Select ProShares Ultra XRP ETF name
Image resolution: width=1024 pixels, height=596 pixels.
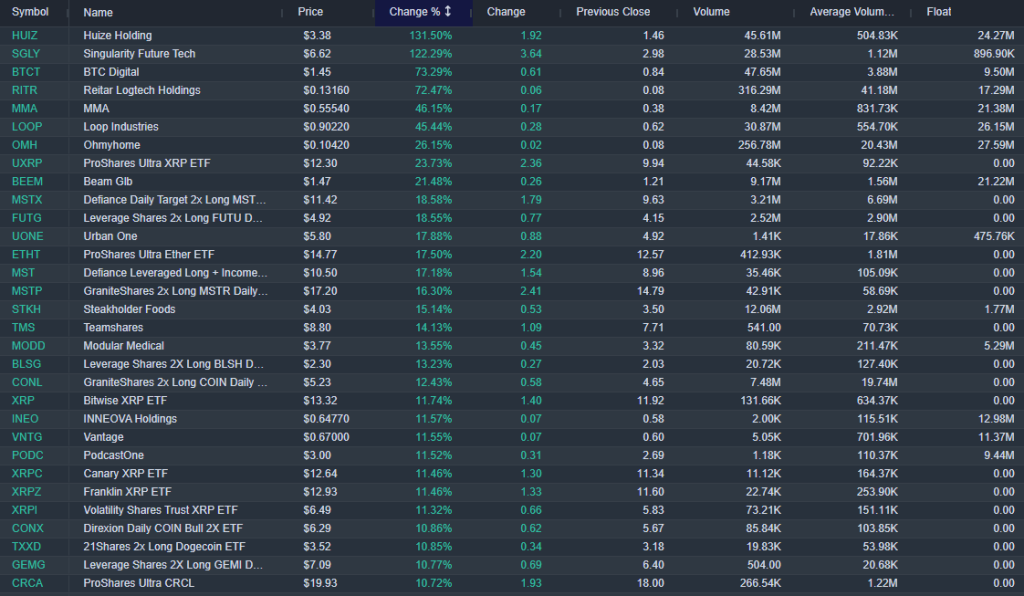point(147,163)
